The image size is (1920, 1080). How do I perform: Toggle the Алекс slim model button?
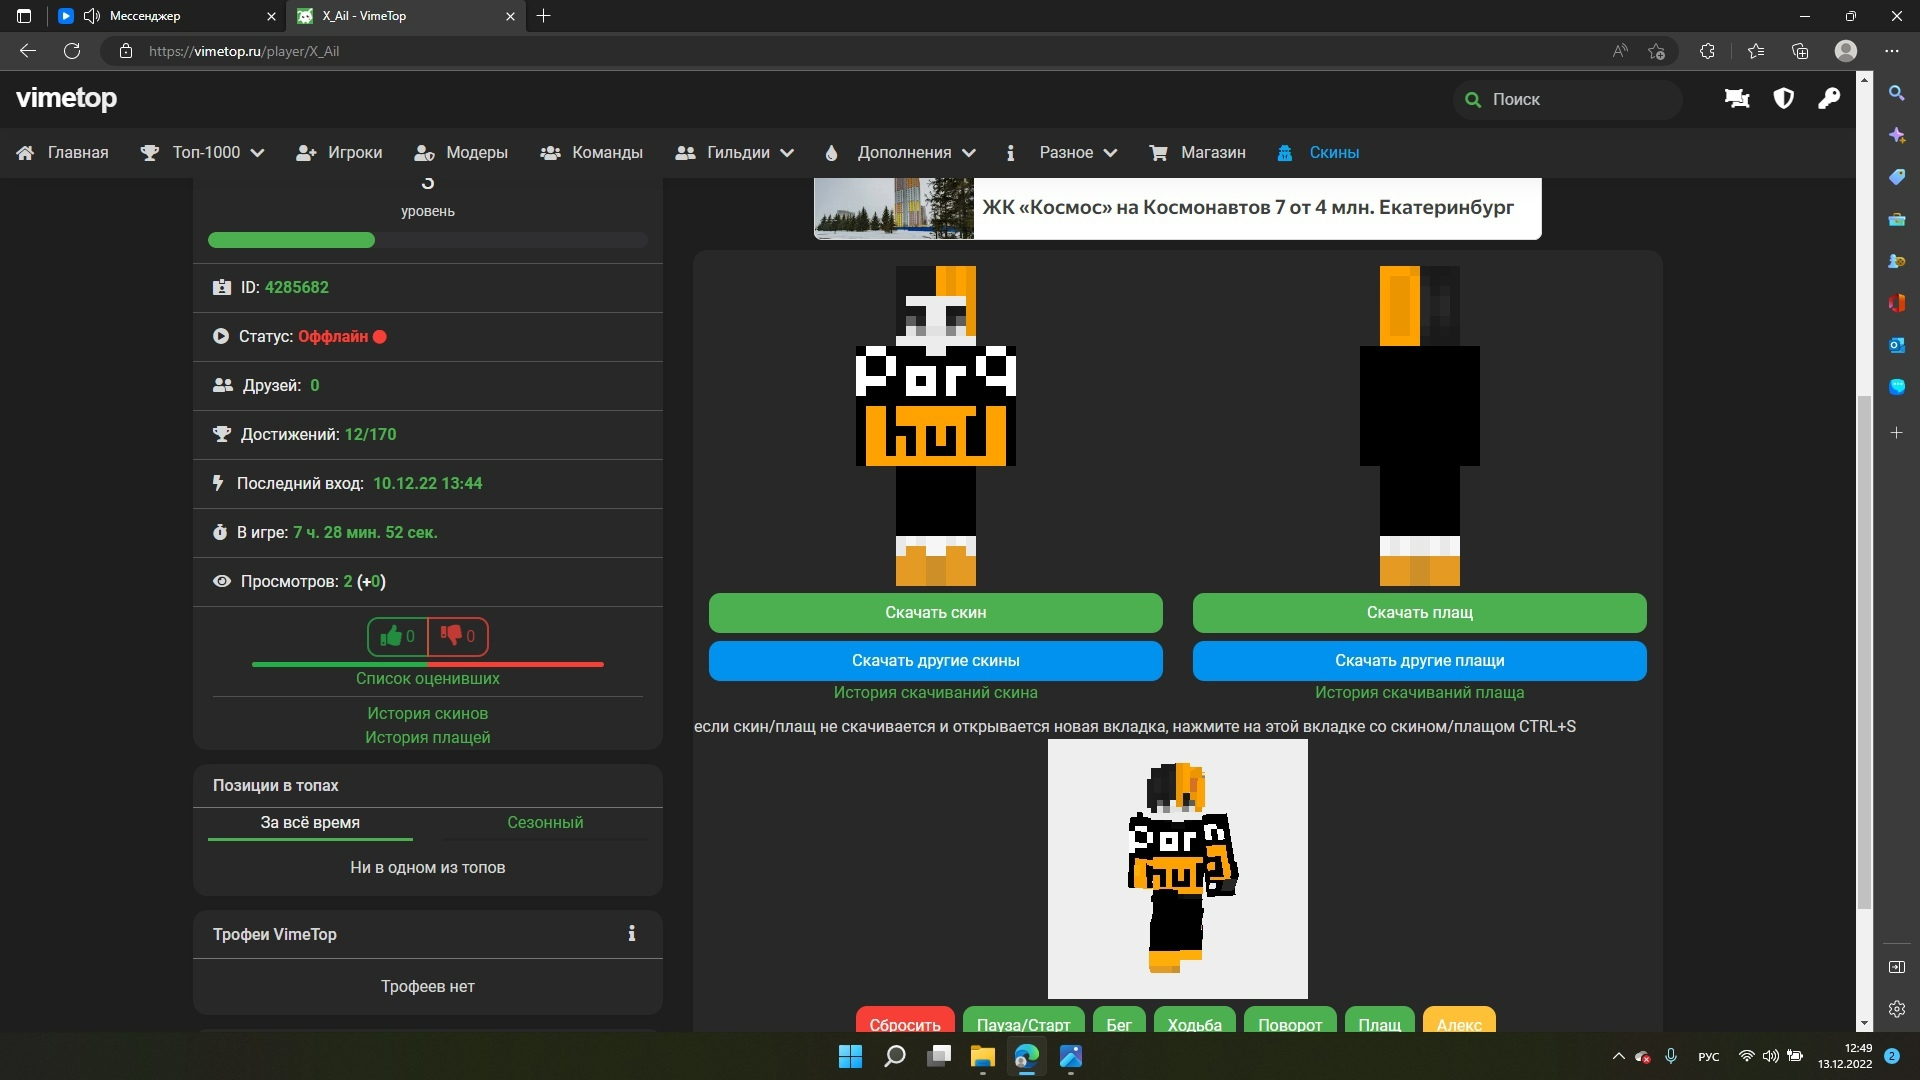(x=1458, y=1022)
